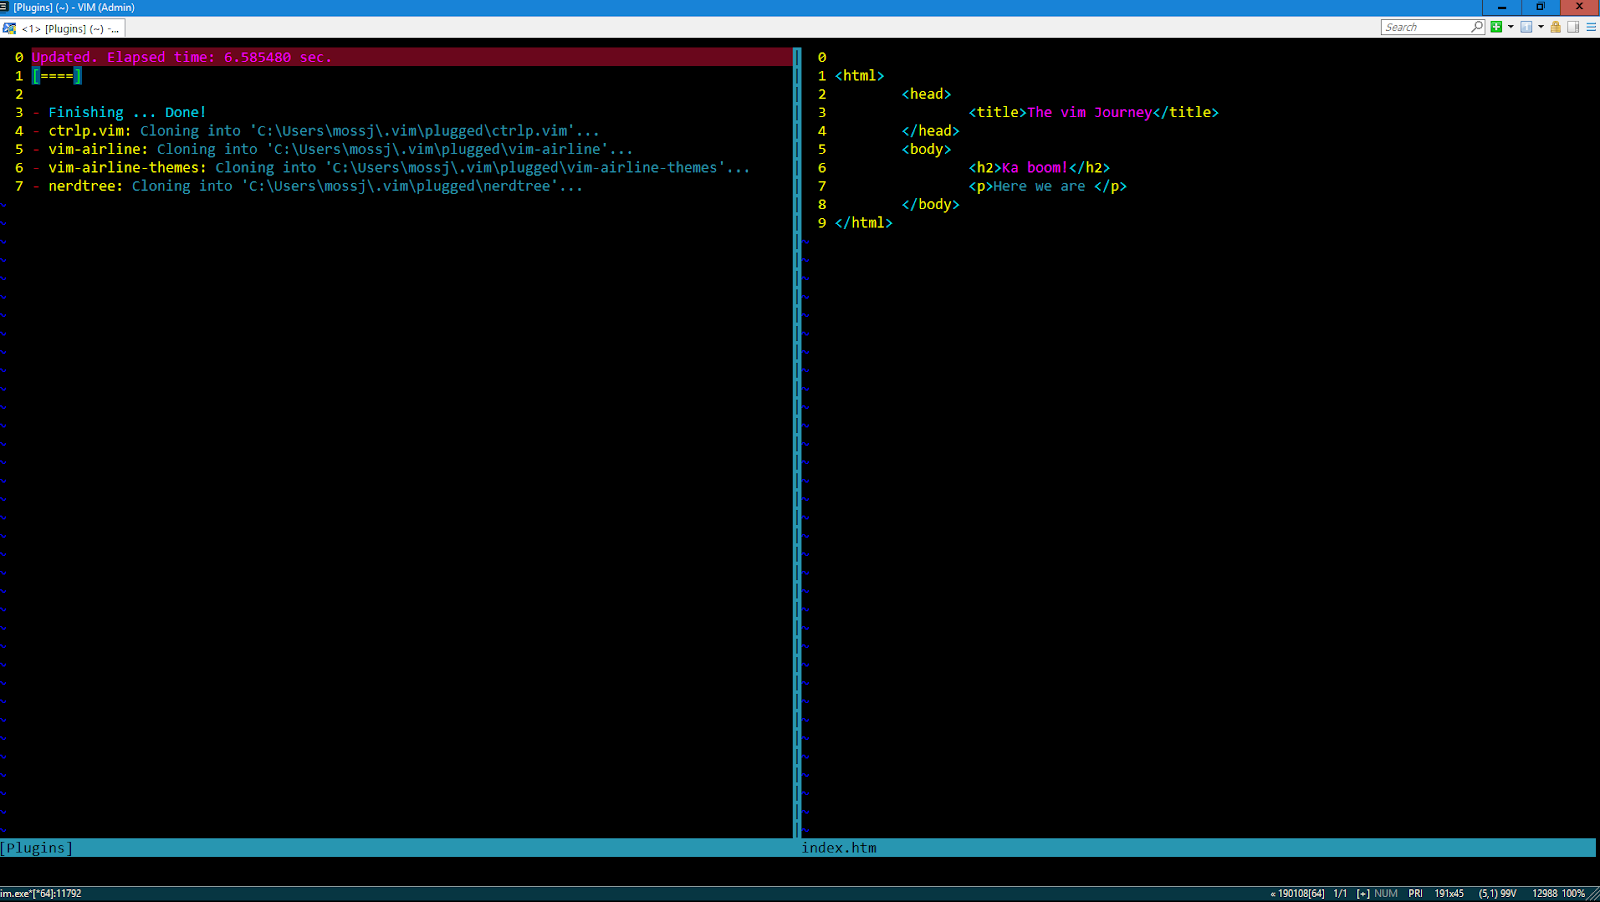
Task: Click the ConEmu icon in the title bar
Action: pos(6,7)
